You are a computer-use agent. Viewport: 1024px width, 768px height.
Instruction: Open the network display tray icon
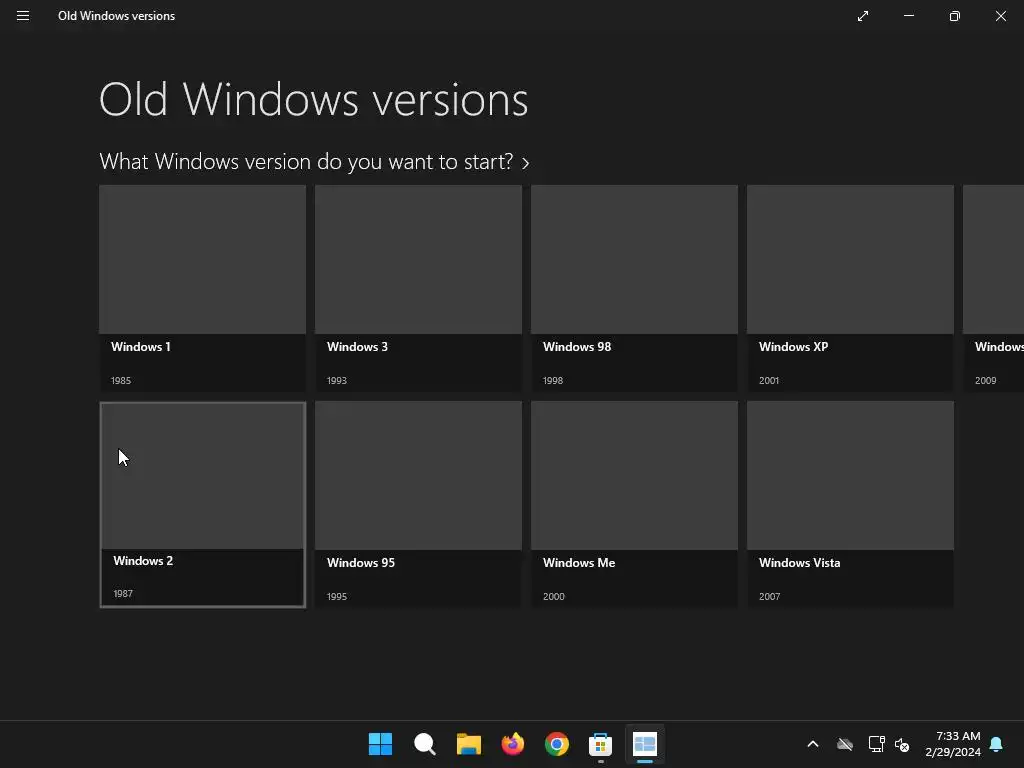pyautogui.click(x=876, y=744)
